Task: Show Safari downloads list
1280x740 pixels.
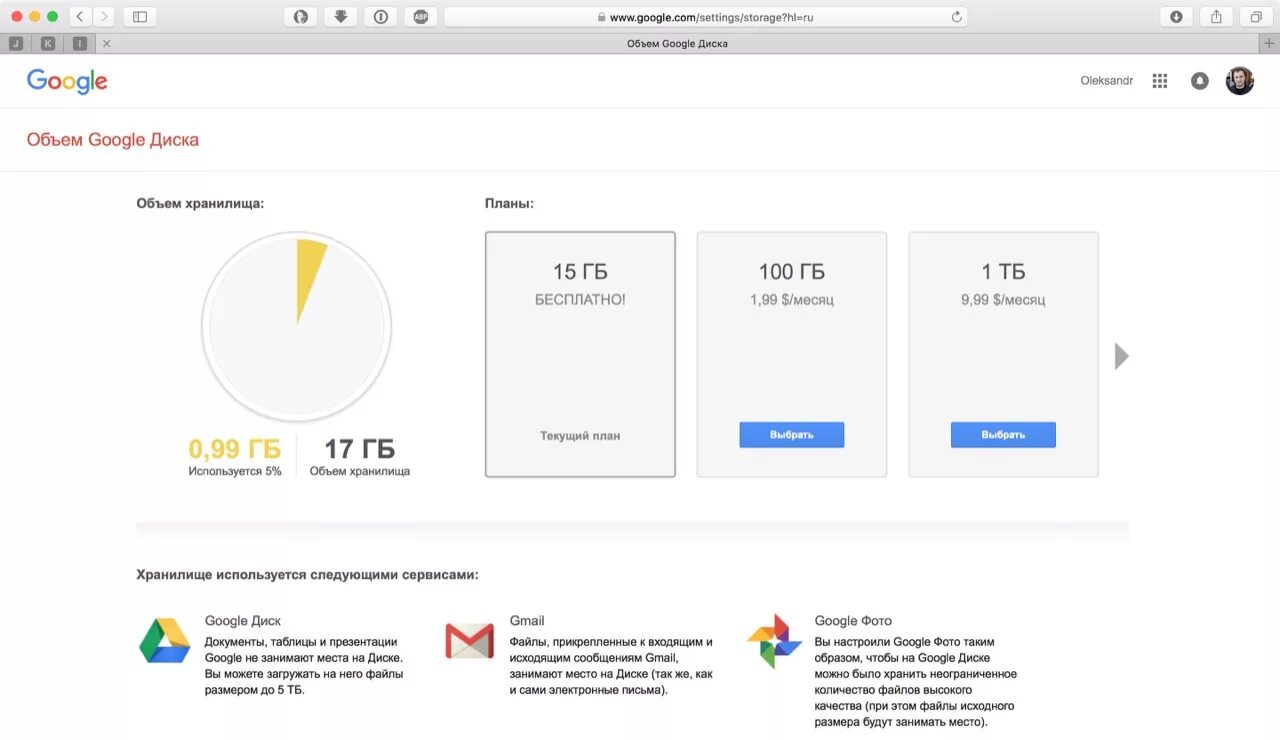Action: (x=1176, y=17)
